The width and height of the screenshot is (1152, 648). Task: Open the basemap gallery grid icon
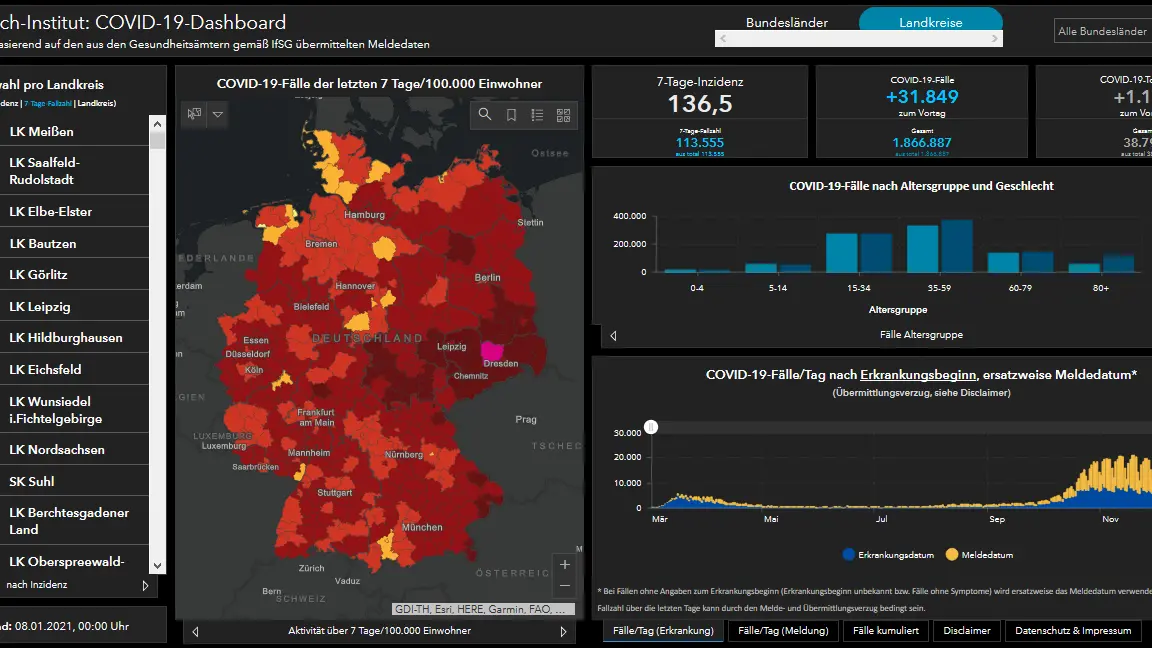pos(563,115)
